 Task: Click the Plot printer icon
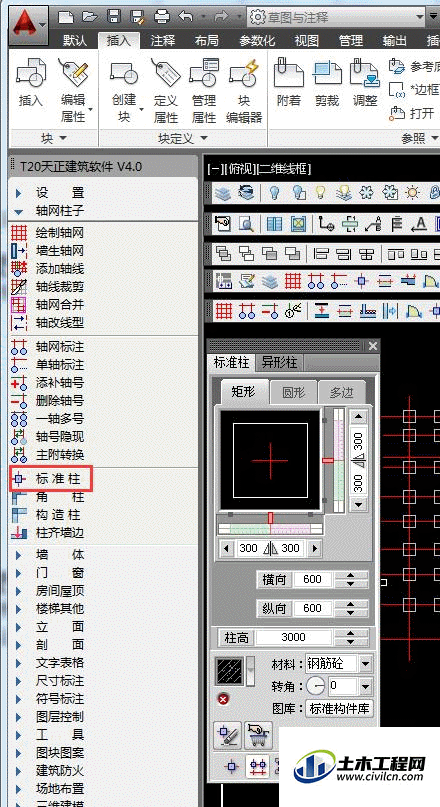[x=162, y=17]
